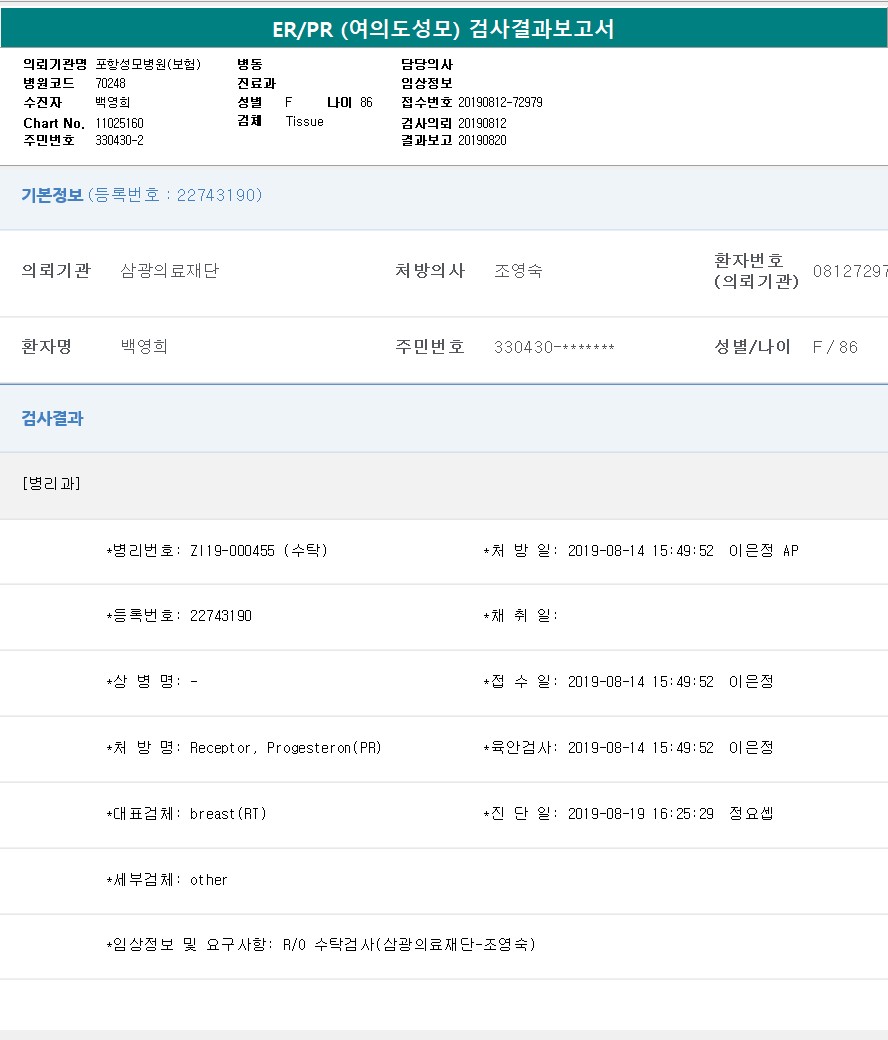
Task: Click the empty 채취일 label
Action: 521,616
